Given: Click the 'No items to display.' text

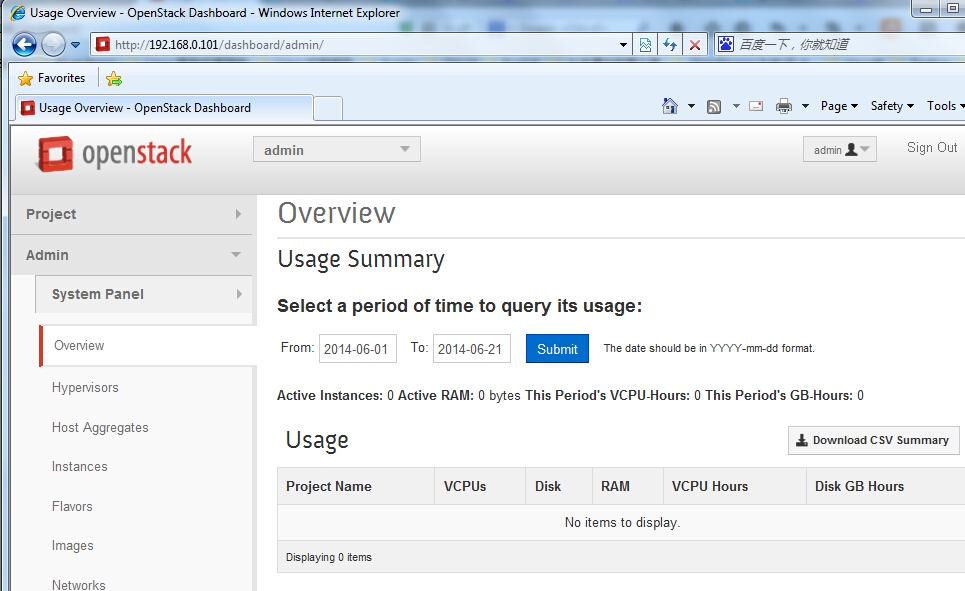Looking at the screenshot, I should coord(622,523).
